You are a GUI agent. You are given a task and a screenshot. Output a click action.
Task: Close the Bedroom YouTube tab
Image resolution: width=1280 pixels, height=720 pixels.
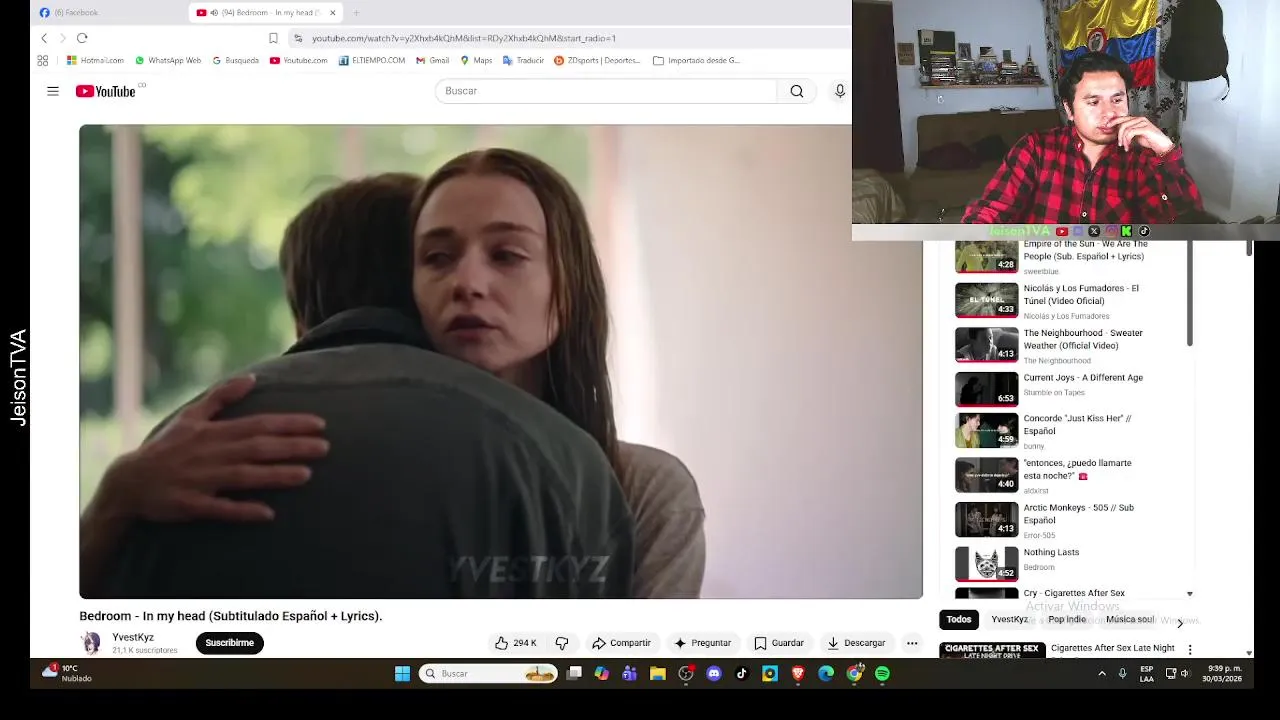coord(333,13)
